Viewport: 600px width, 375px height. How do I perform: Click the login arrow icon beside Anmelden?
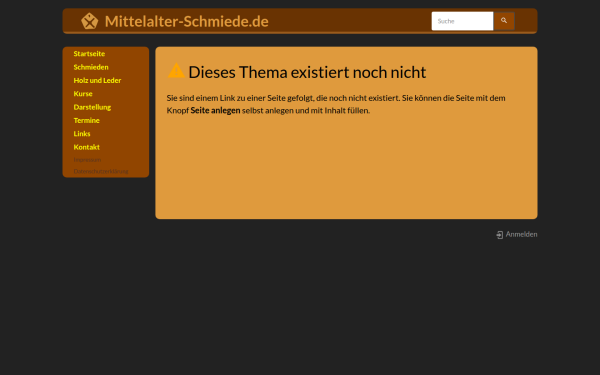(500, 235)
